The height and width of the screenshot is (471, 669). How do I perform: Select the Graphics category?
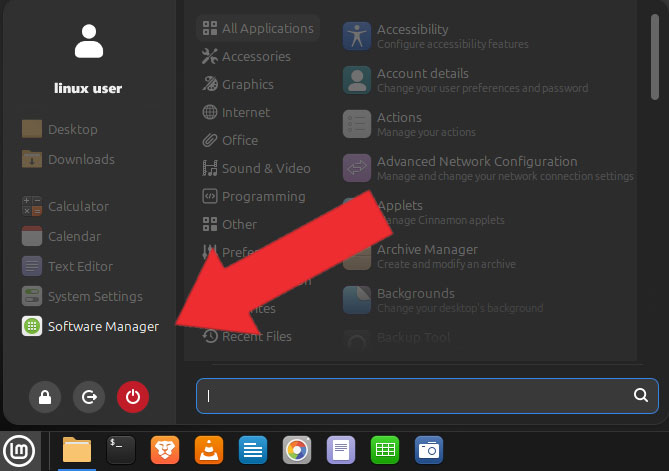(x=238, y=84)
